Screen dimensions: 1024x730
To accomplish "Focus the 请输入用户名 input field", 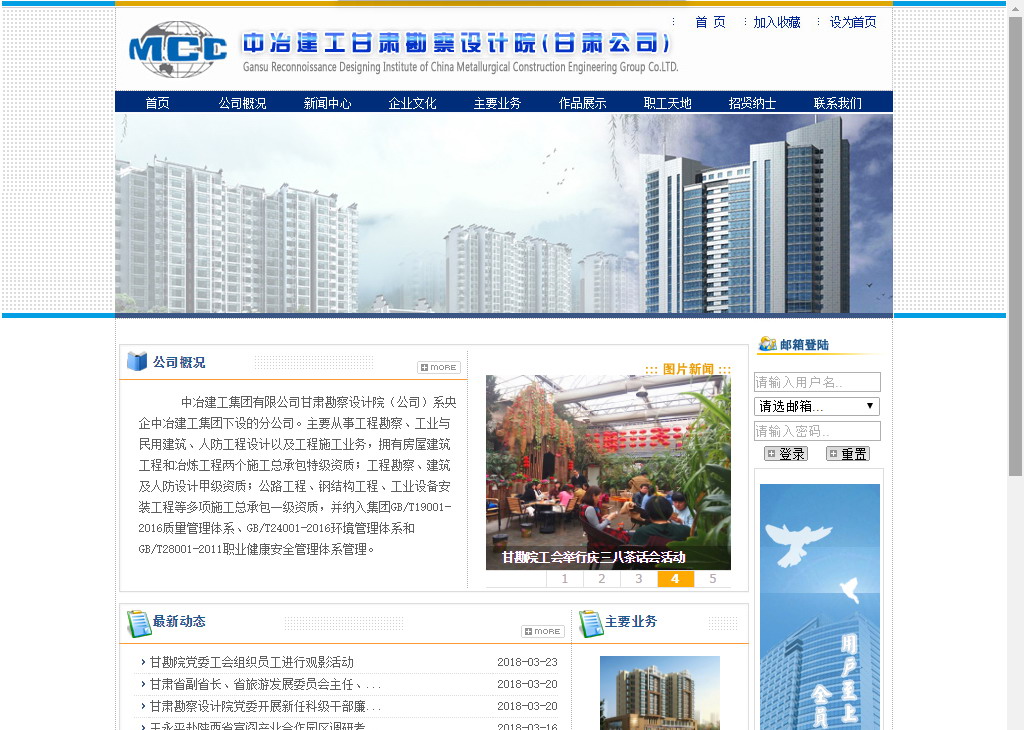I will [817, 382].
